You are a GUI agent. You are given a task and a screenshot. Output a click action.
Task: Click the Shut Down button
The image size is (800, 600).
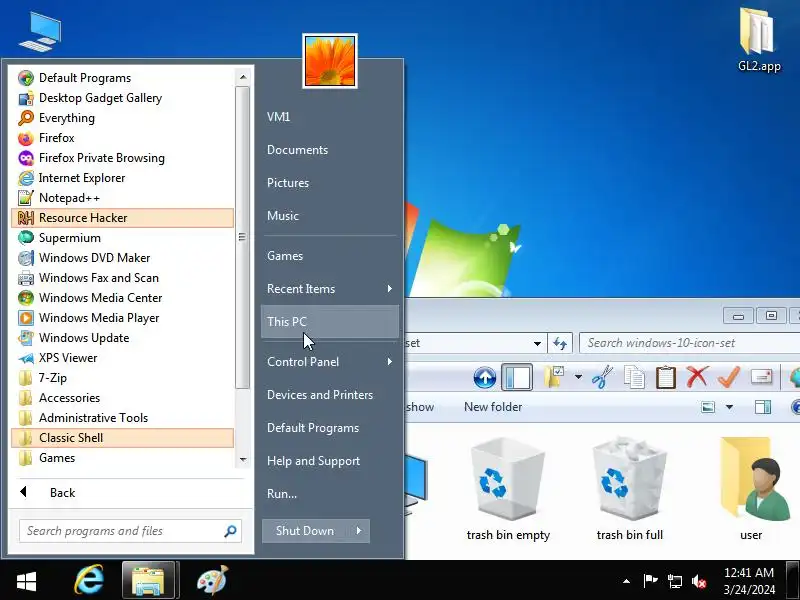tap(305, 531)
